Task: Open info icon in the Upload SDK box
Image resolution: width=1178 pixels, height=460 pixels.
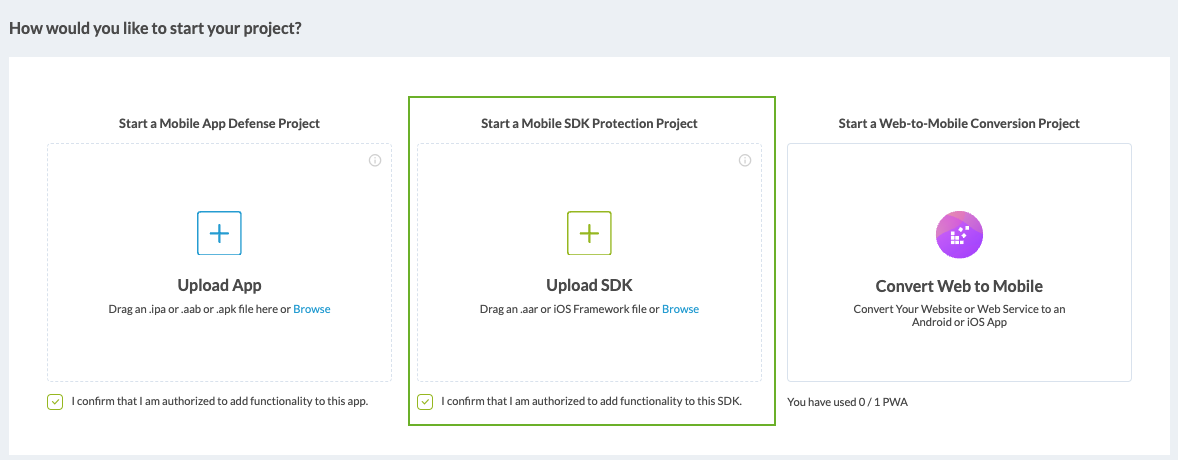Action: (x=745, y=160)
